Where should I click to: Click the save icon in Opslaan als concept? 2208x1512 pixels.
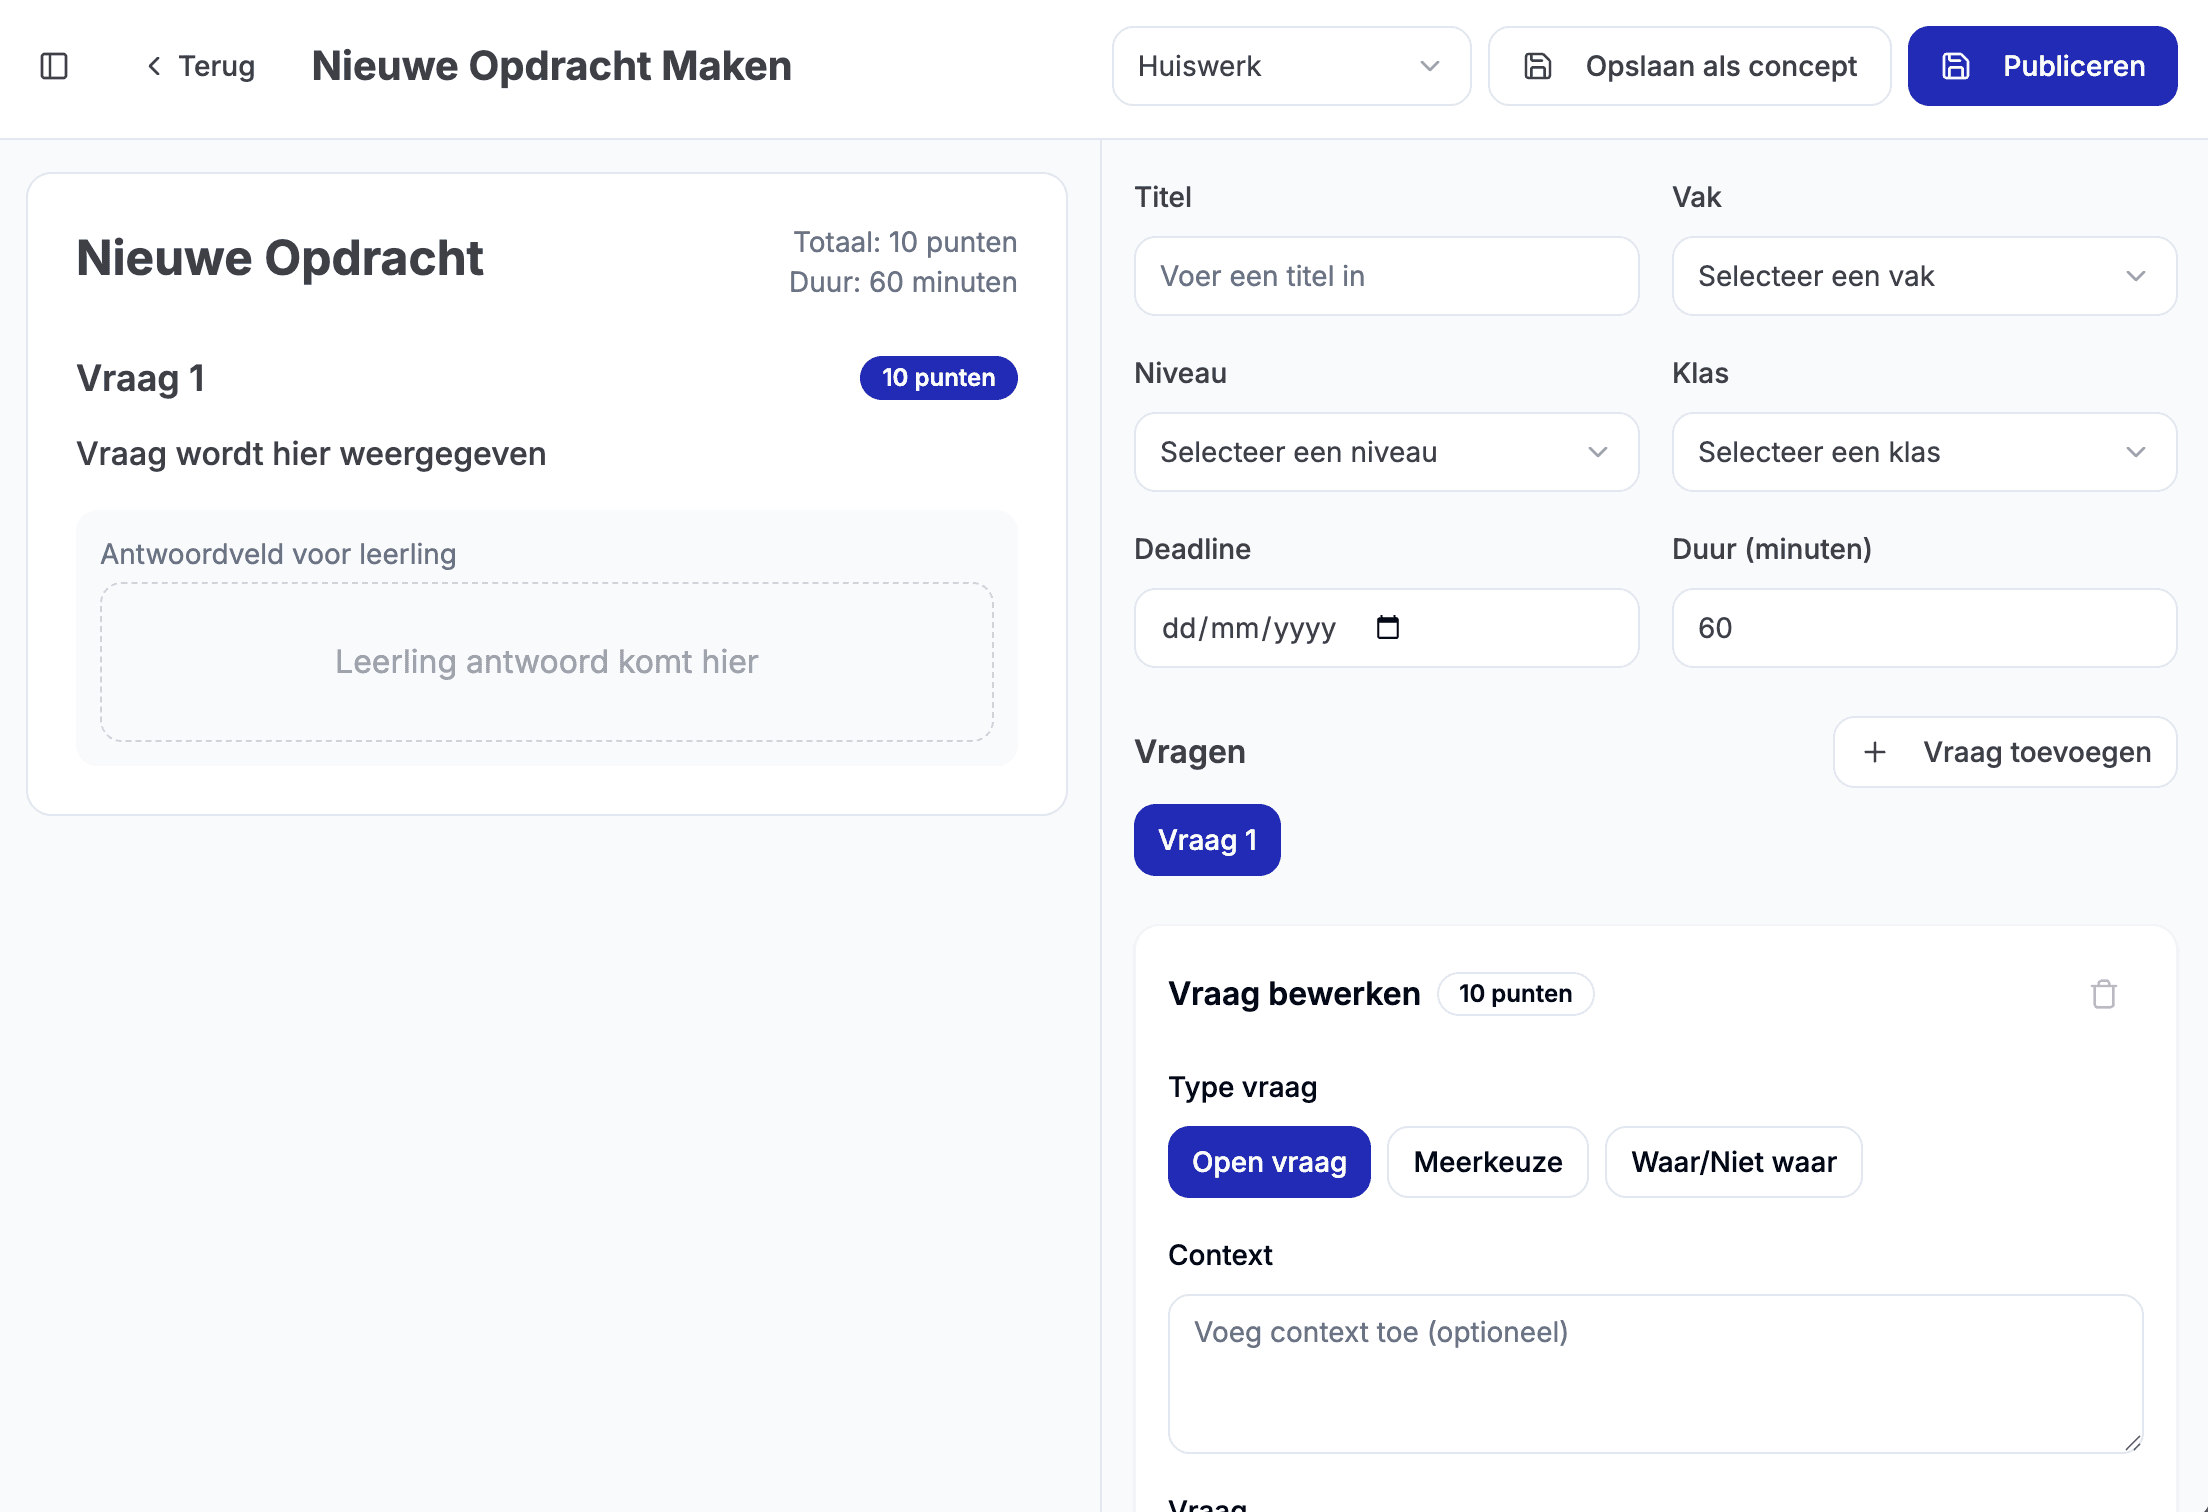[1537, 66]
